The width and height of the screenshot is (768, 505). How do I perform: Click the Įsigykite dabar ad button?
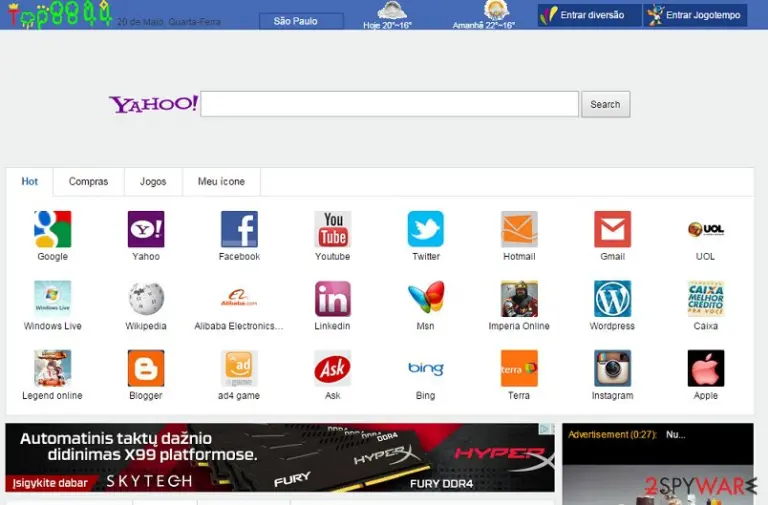coord(50,483)
